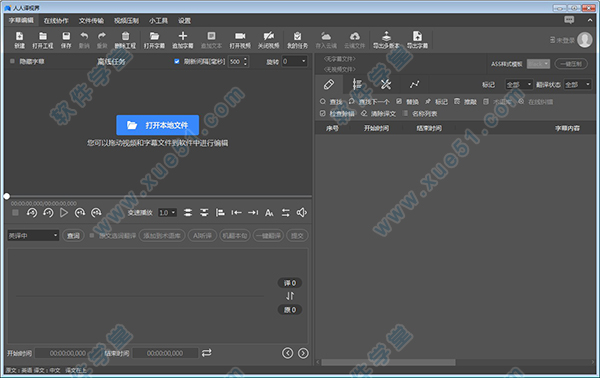
Task: Click the 打开视频 camera icon
Action: tap(240, 36)
